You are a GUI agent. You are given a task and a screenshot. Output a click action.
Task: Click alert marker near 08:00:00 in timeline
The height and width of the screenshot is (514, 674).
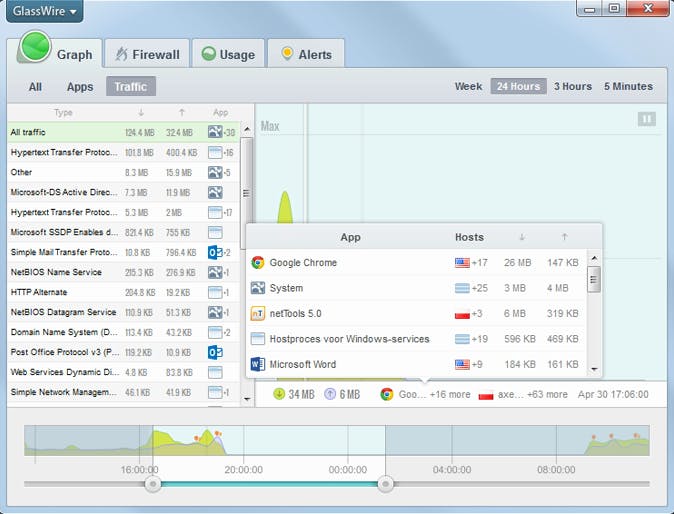(x=594, y=437)
